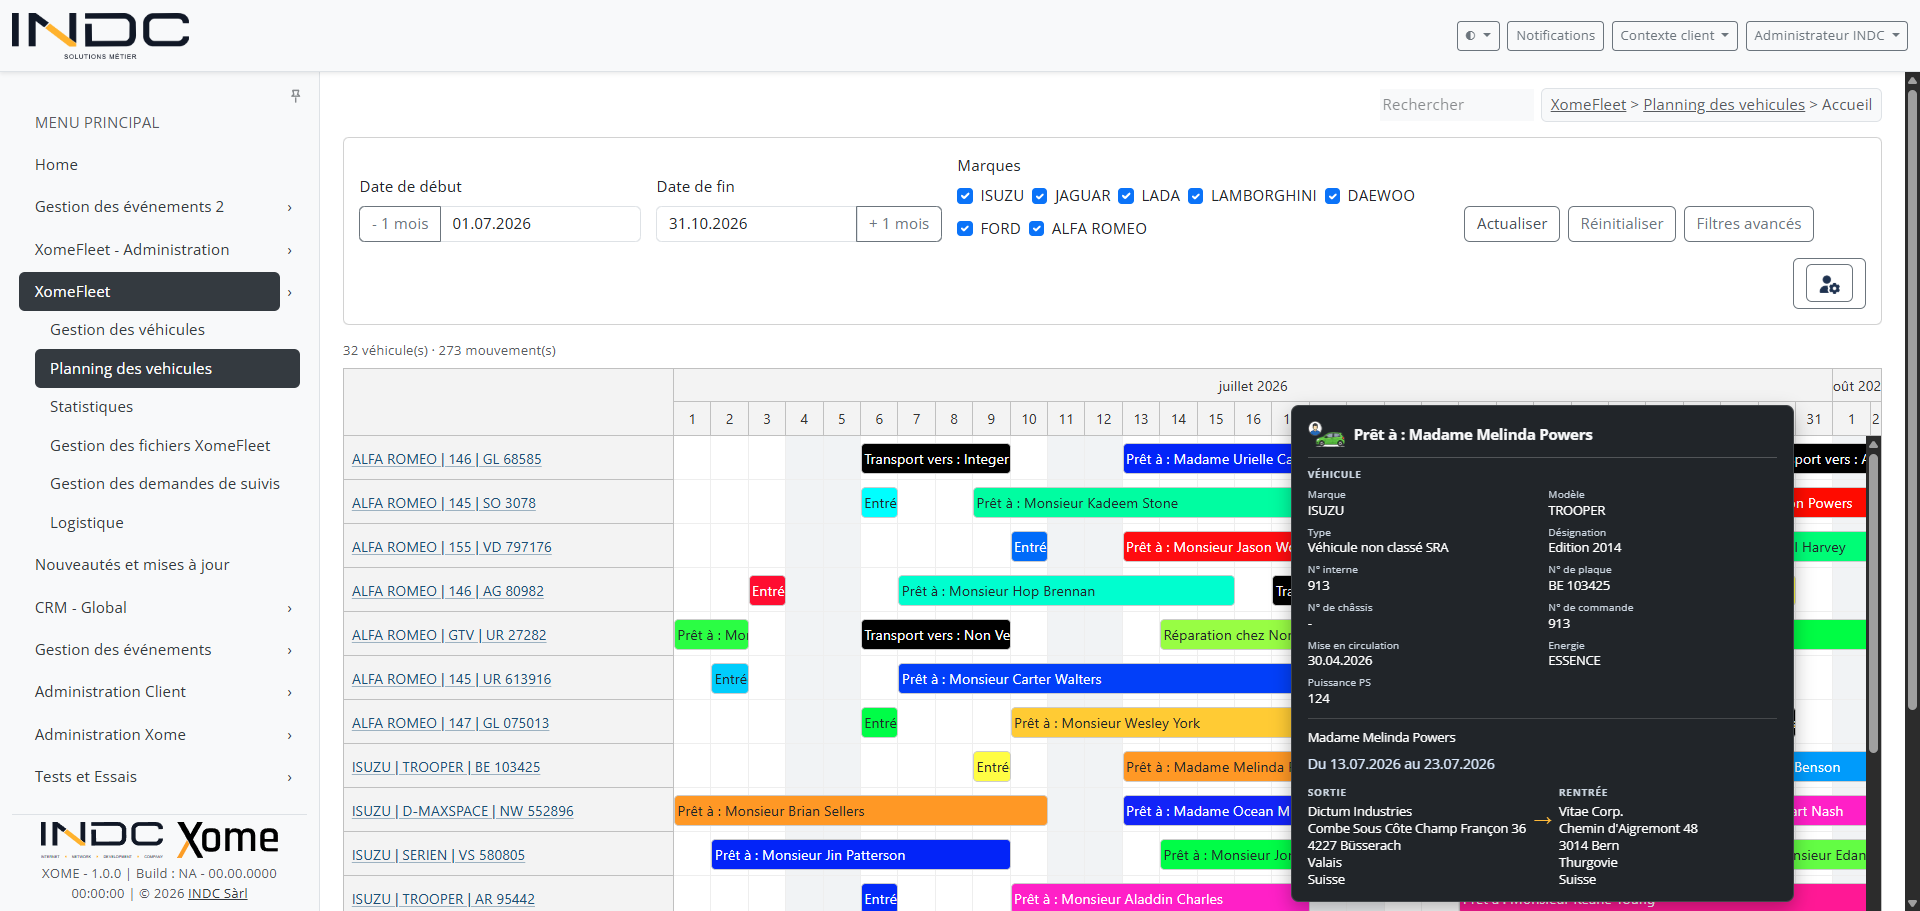Click the - 1 mois button
Viewport: 1920px width, 911px height.
(400, 224)
